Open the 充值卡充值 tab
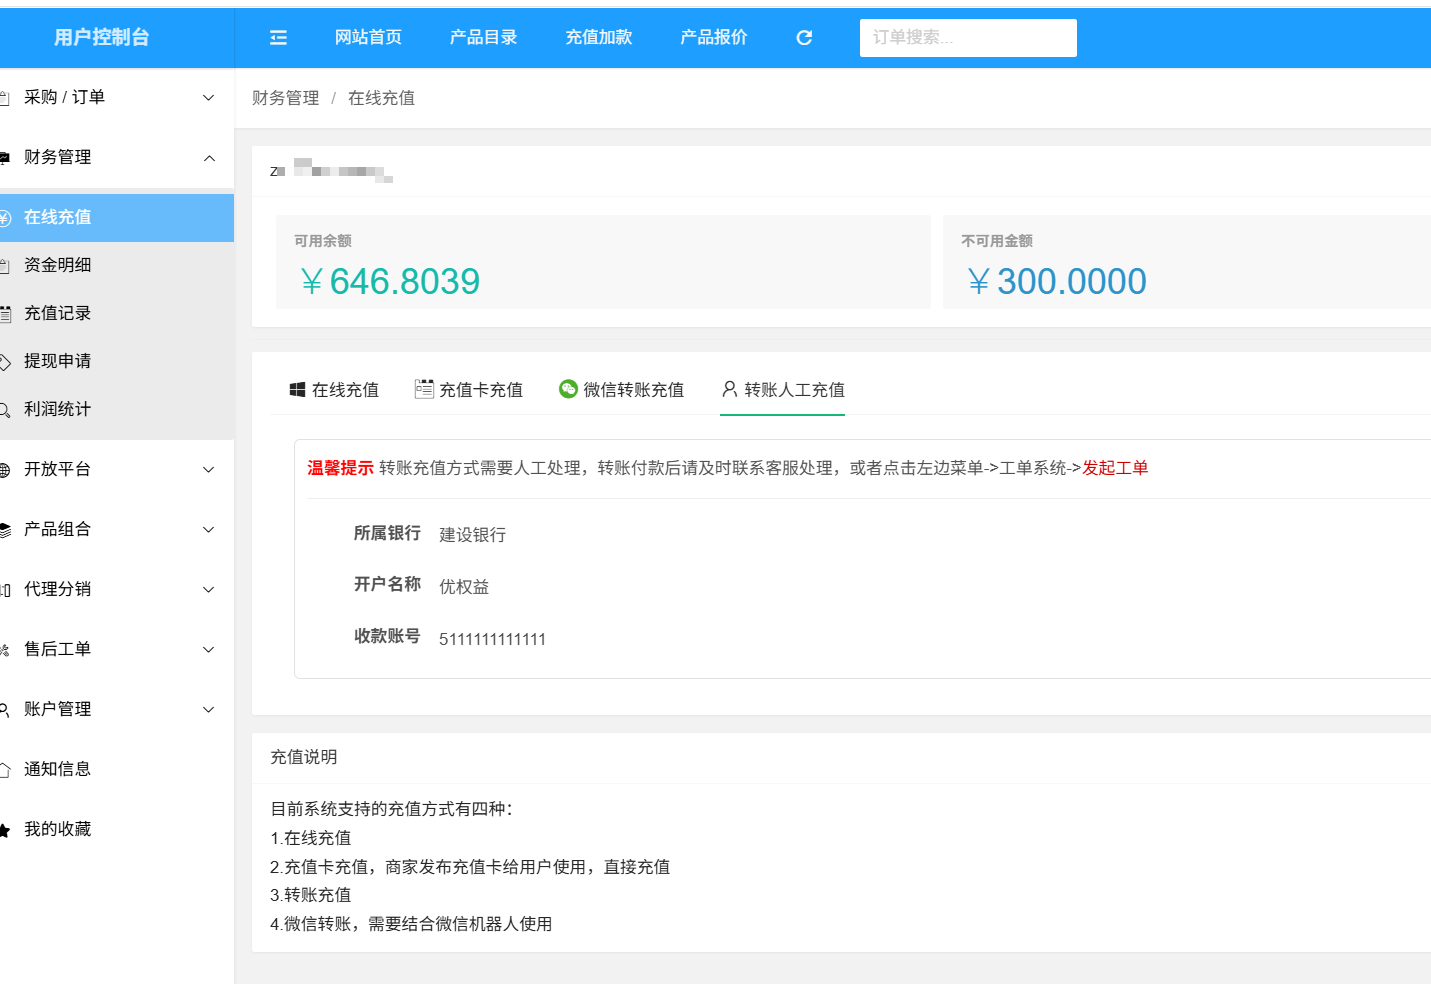This screenshot has width=1431, height=984. (x=480, y=390)
